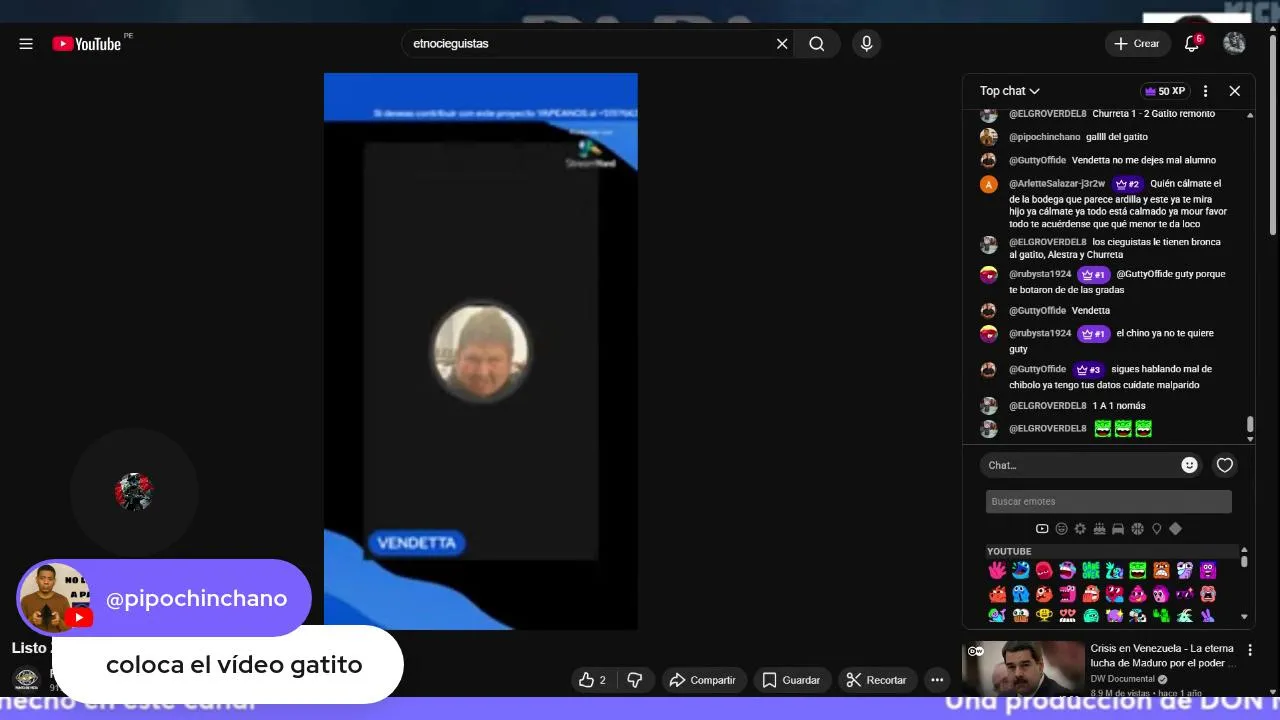The width and height of the screenshot is (1280, 720).
Task: Send a heart reaction in chat
Action: coord(1225,465)
